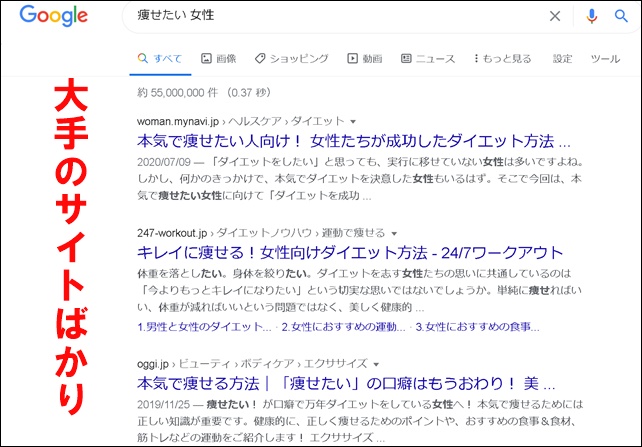Open 設定 search settings
The height and width of the screenshot is (447, 642).
point(563,59)
